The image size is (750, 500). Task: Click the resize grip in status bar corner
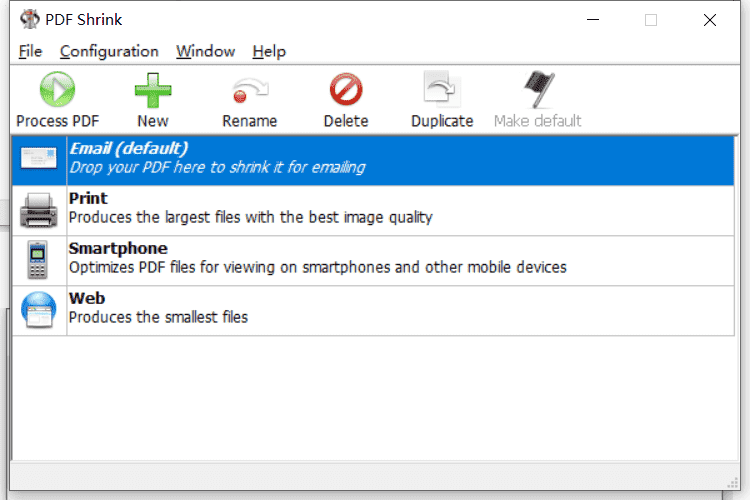tap(733, 482)
